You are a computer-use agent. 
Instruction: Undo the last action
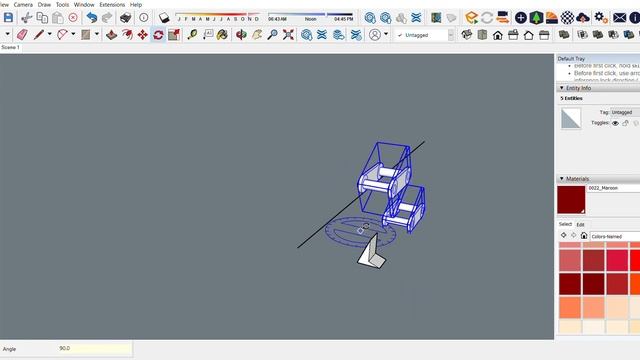91,18
